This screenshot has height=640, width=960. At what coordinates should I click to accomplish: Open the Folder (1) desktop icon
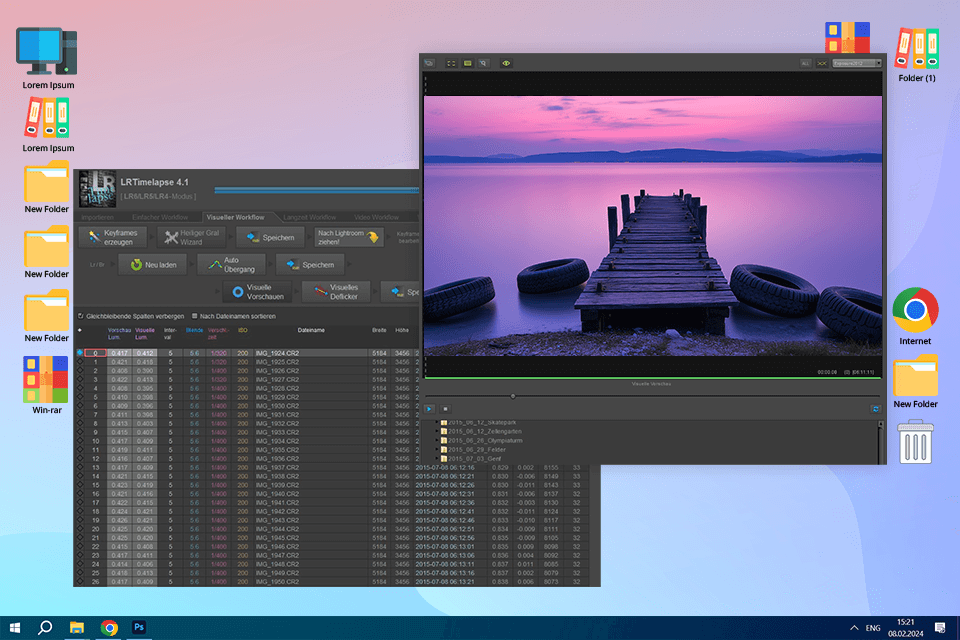(x=917, y=55)
